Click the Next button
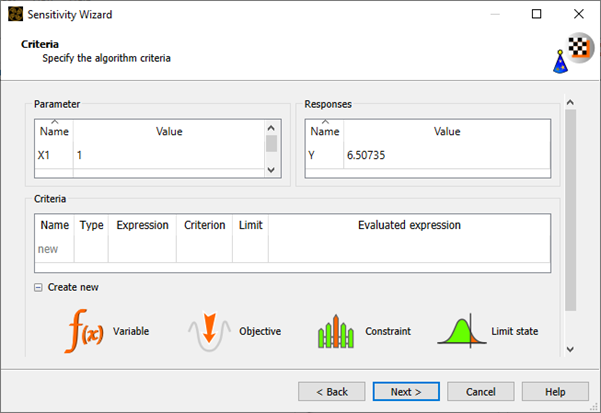 (x=406, y=392)
